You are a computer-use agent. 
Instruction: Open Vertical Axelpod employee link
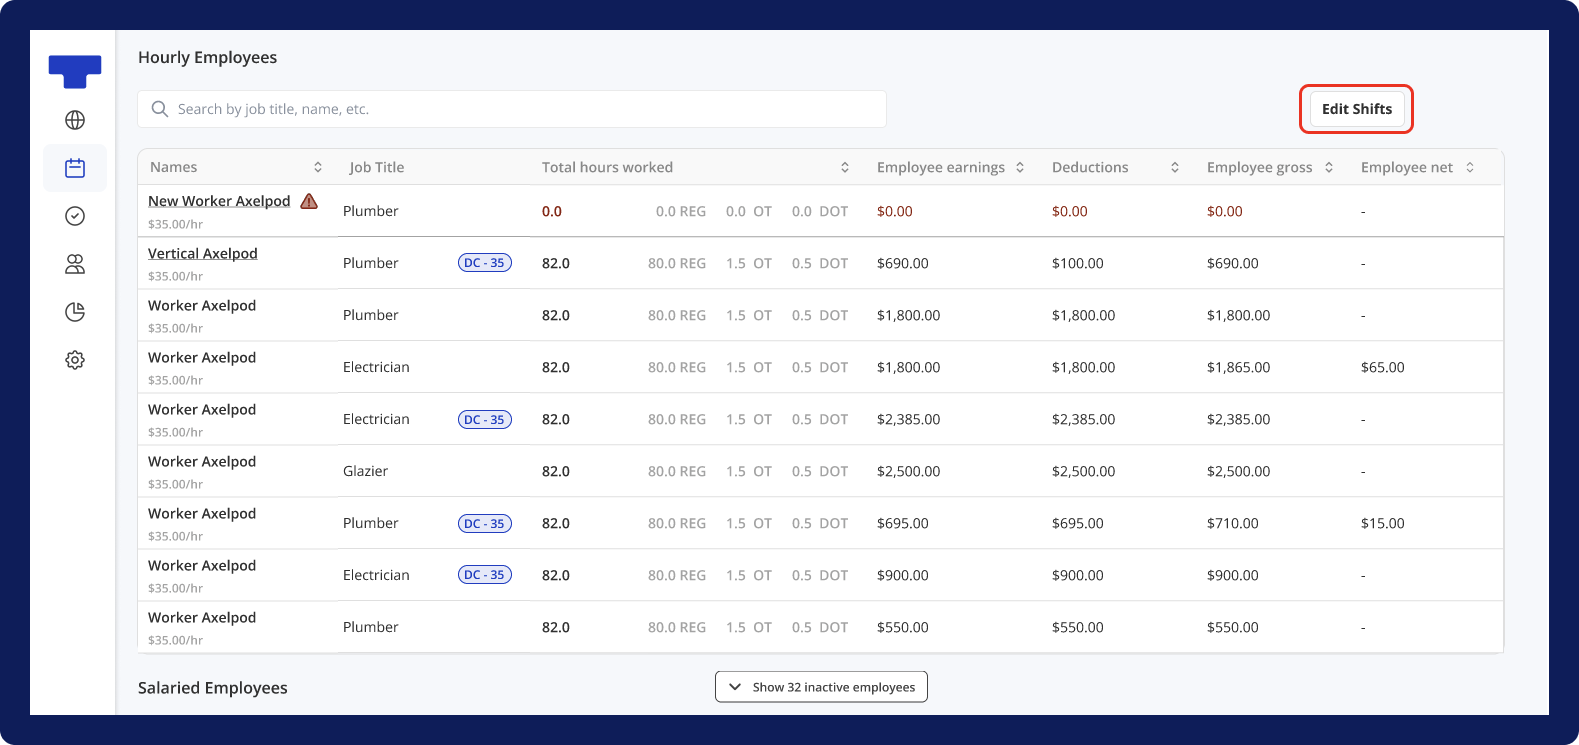pyautogui.click(x=203, y=253)
